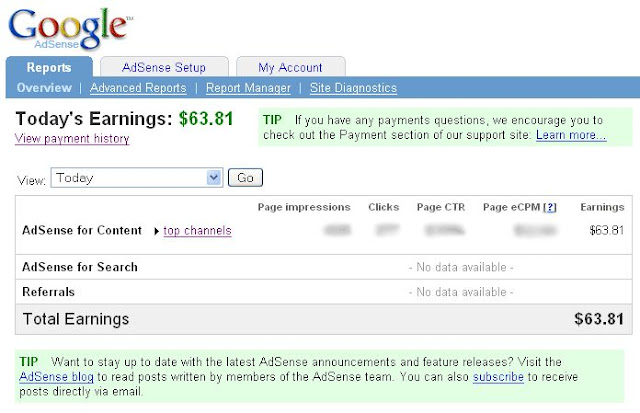640x413 pixels.
Task: Open Site Diagnostics page
Action: pos(353,88)
